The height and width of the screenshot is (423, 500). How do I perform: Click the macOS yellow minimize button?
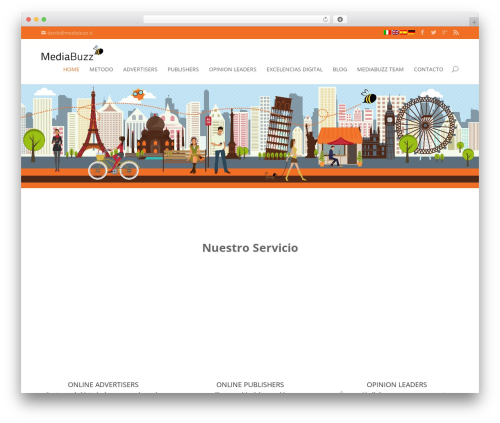point(36,19)
